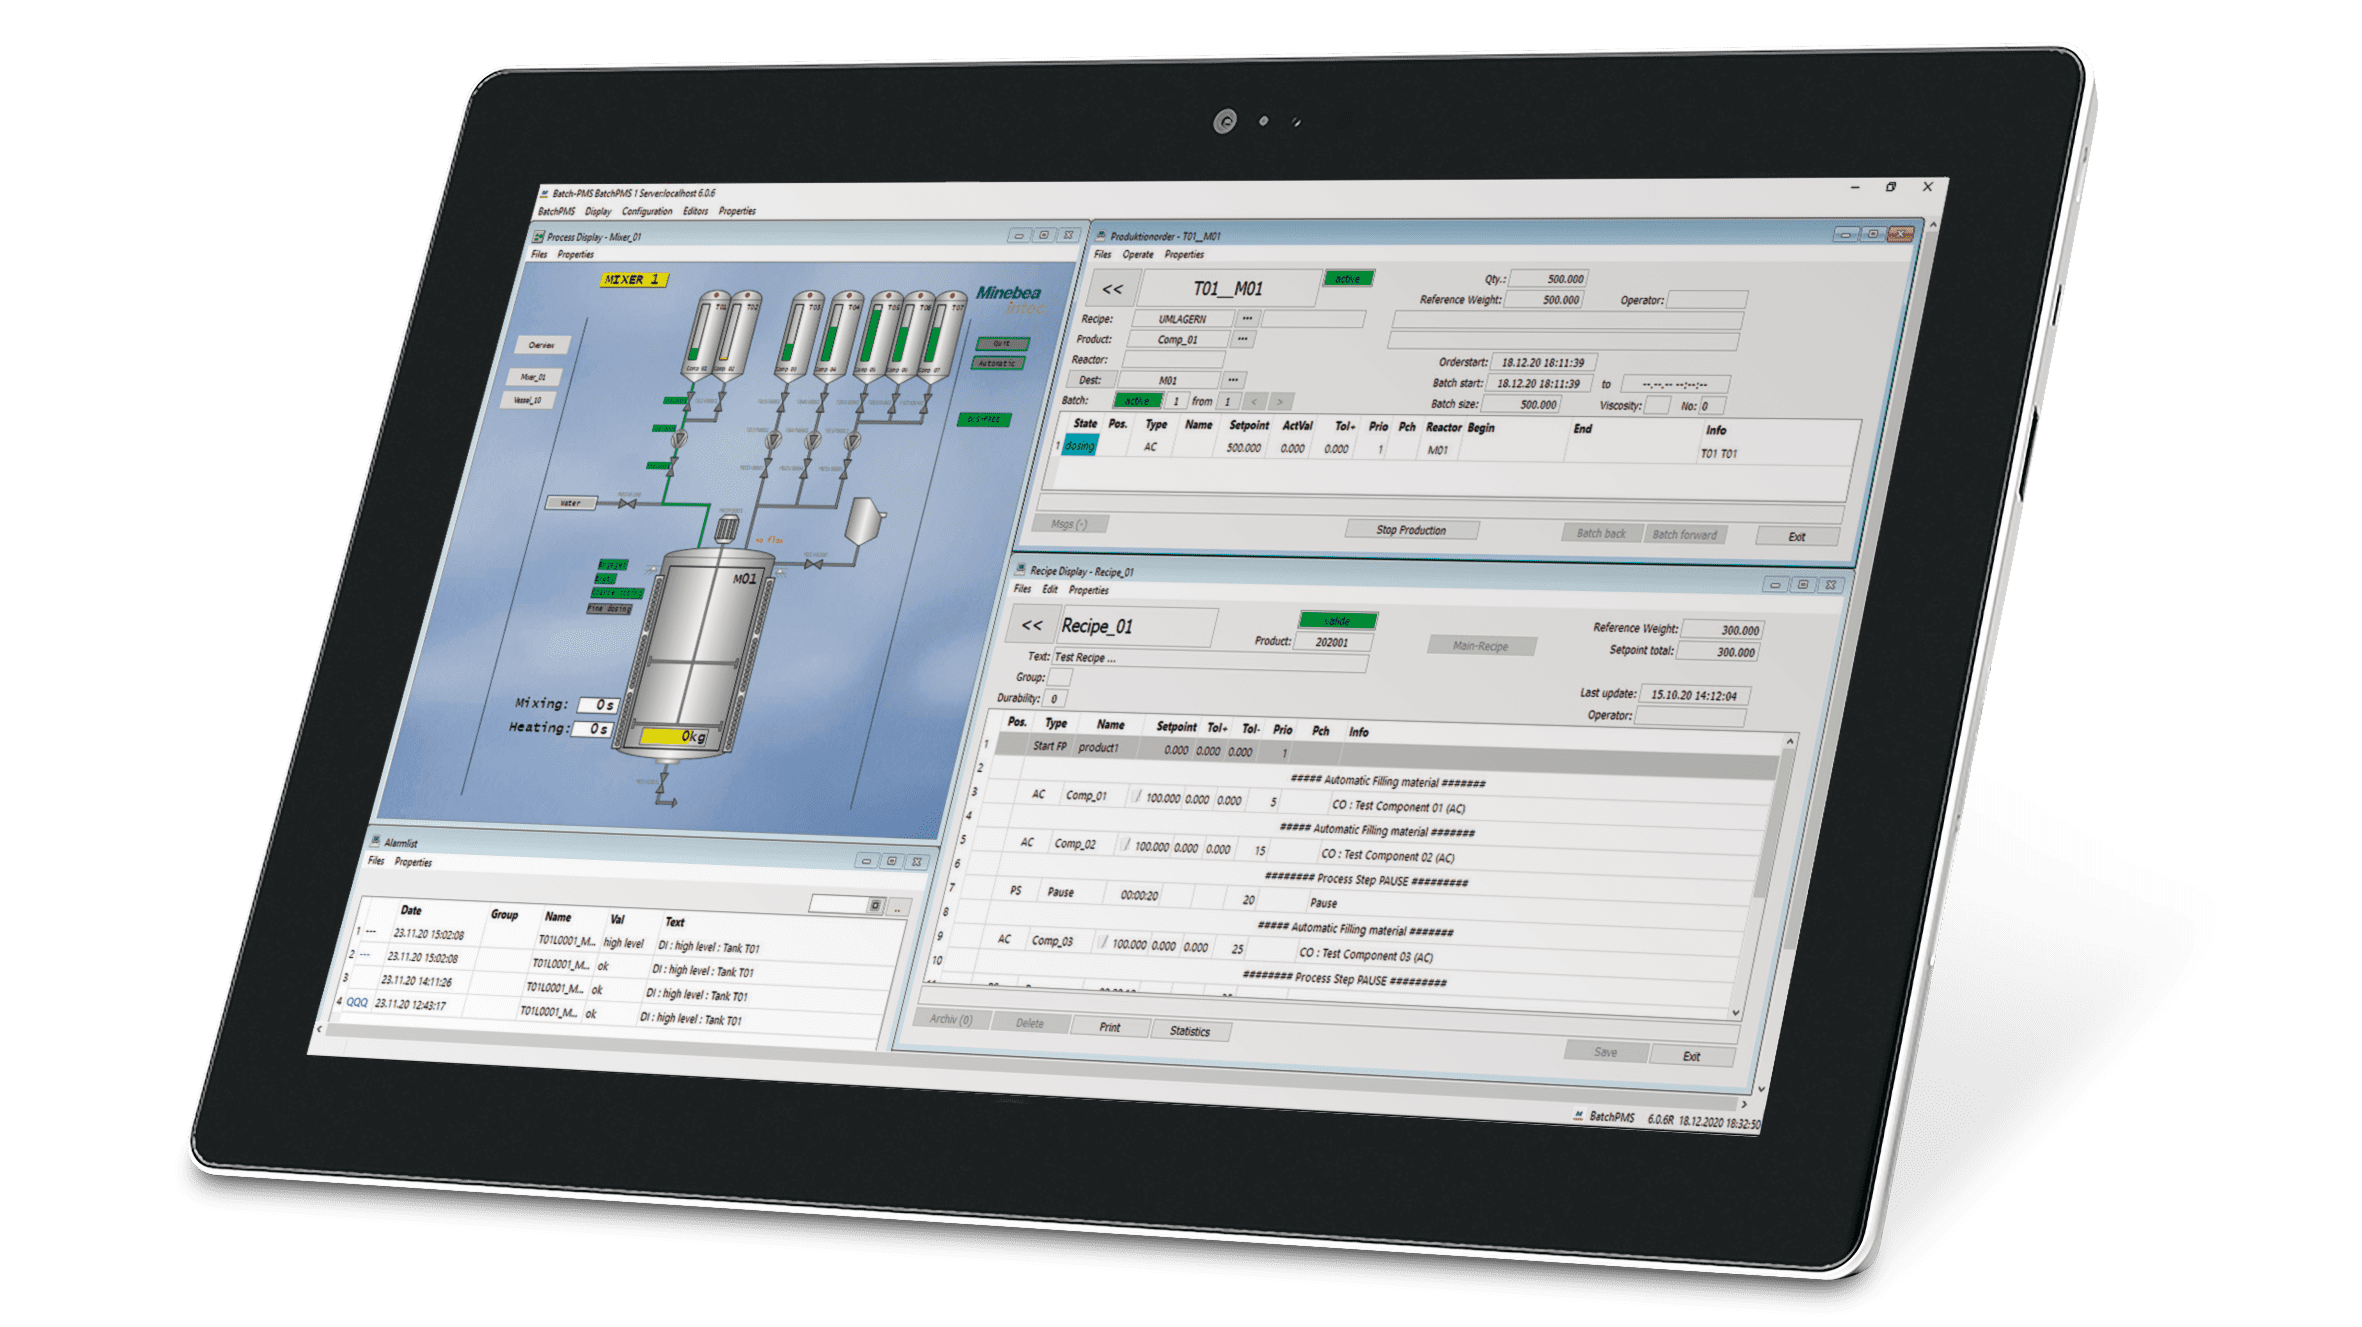The image size is (2362, 1327).
Task: Open the Product browse button next to Comp_01
Action: click(1242, 340)
